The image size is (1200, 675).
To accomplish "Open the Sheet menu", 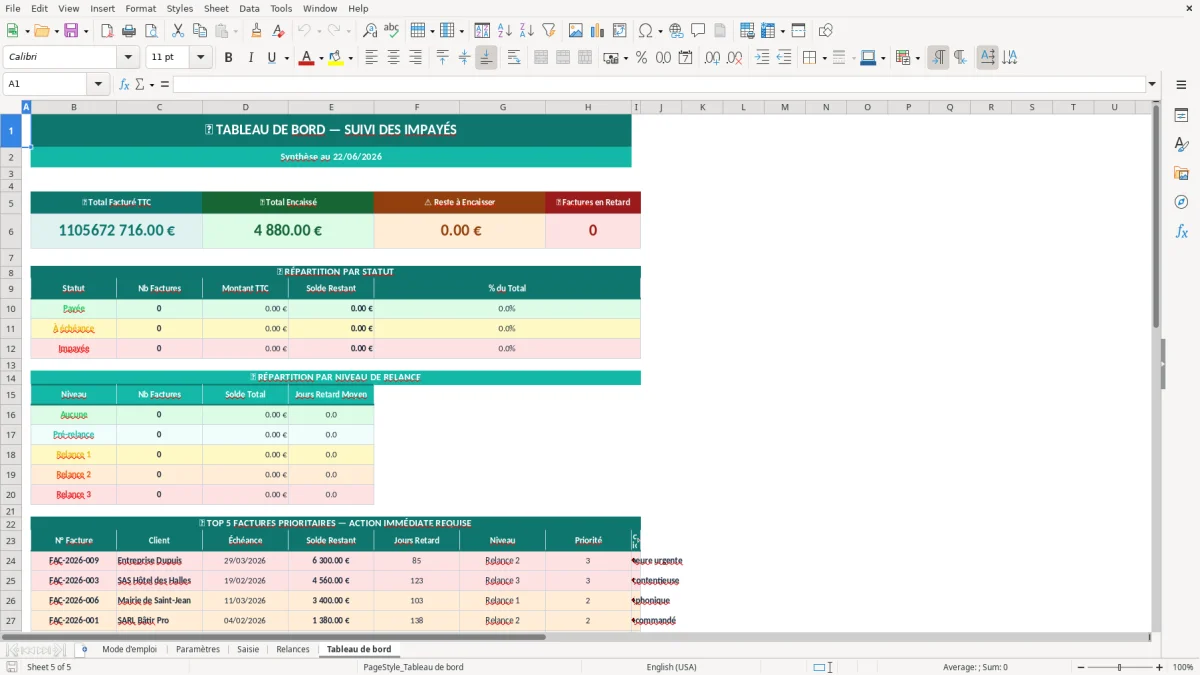I will pyautogui.click(x=216, y=8).
